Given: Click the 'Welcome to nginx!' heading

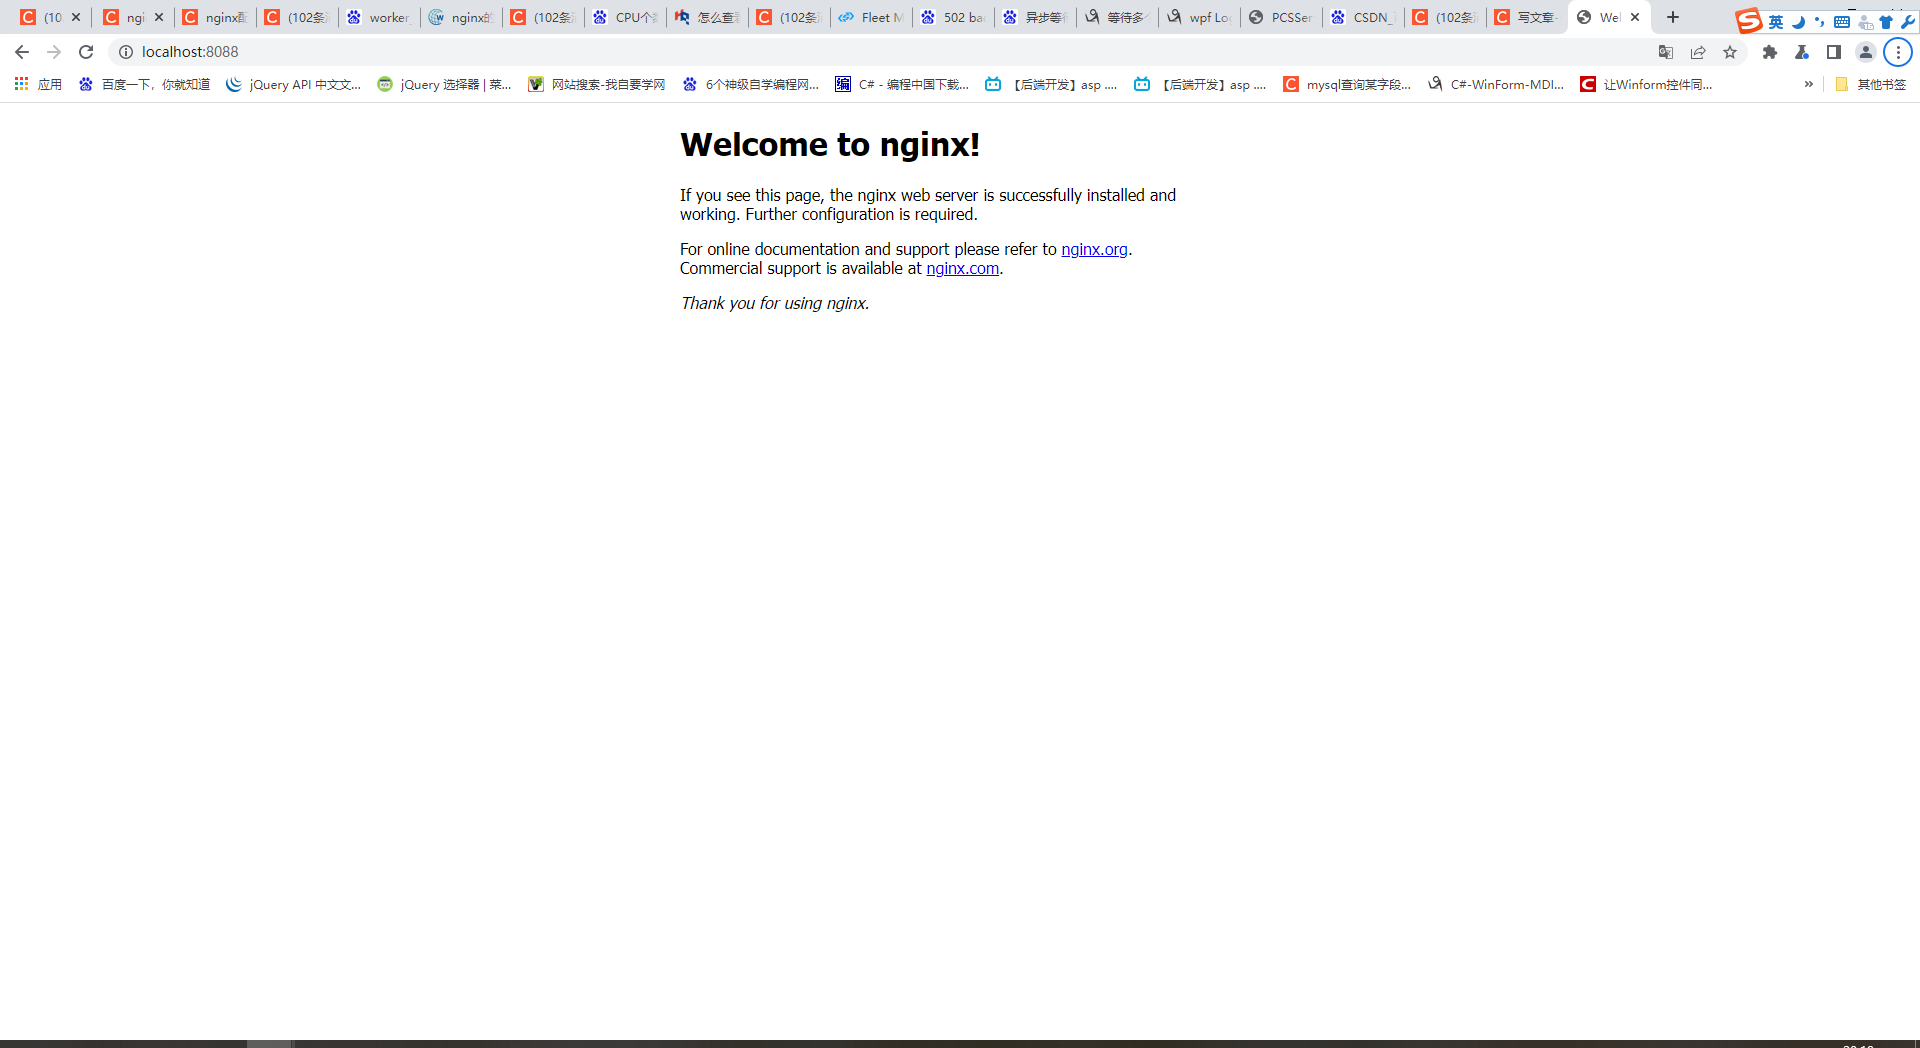Looking at the screenshot, I should point(830,145).
